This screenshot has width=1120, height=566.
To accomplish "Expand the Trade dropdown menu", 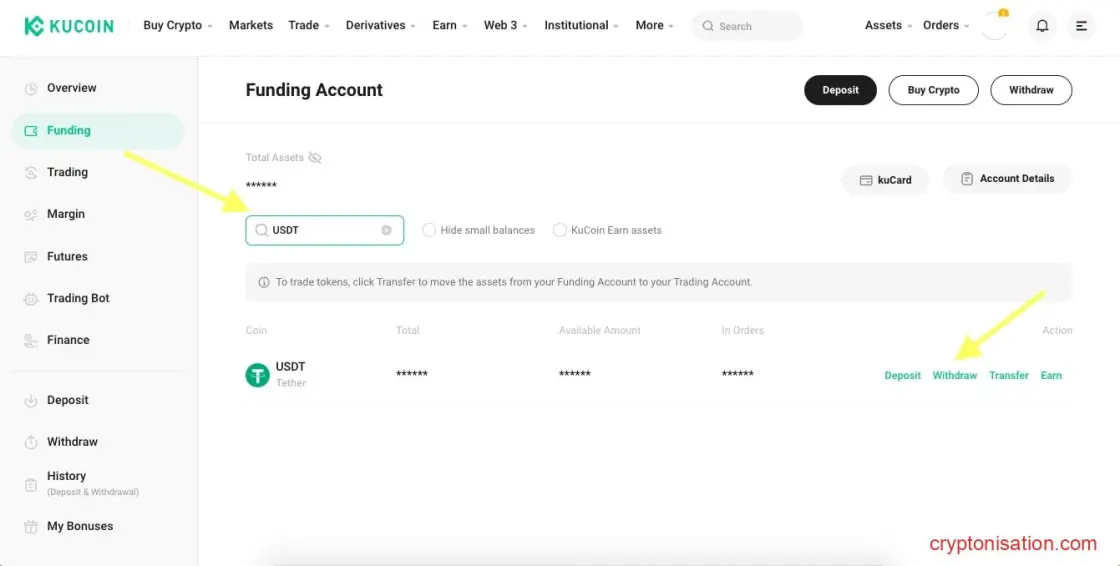I will point(309,25).
